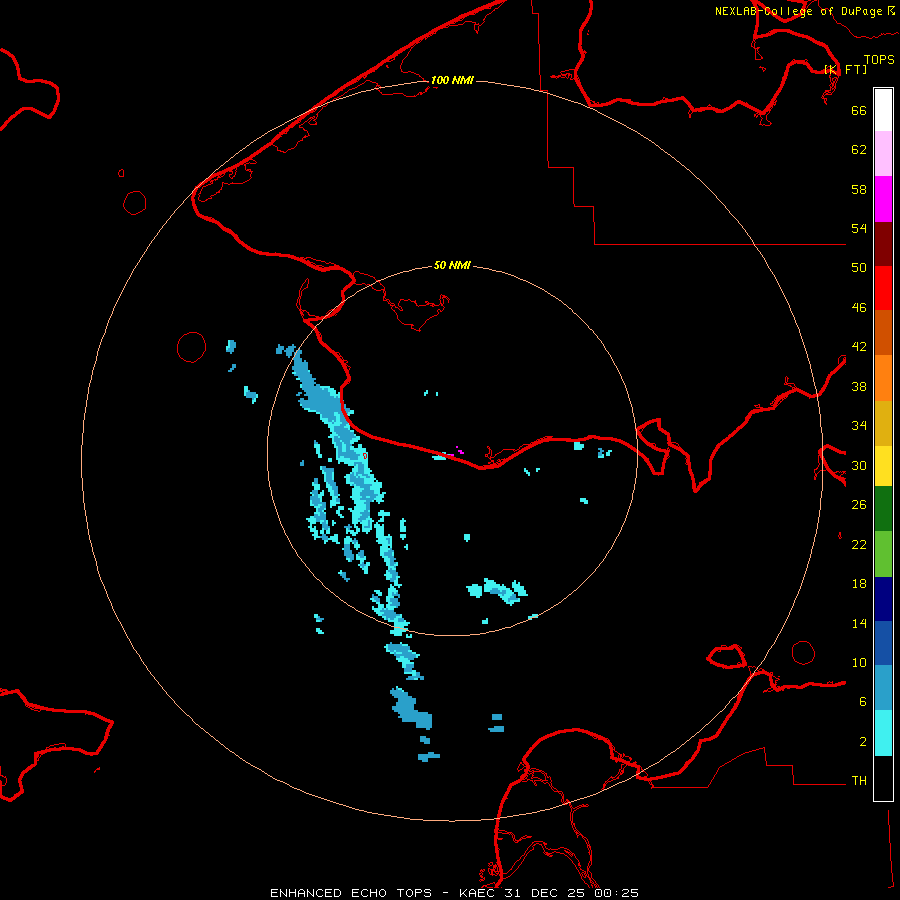Viewport: 900px width, 900px height.
Task: Click the '50 NMI' range ring label
Action: 452,265
